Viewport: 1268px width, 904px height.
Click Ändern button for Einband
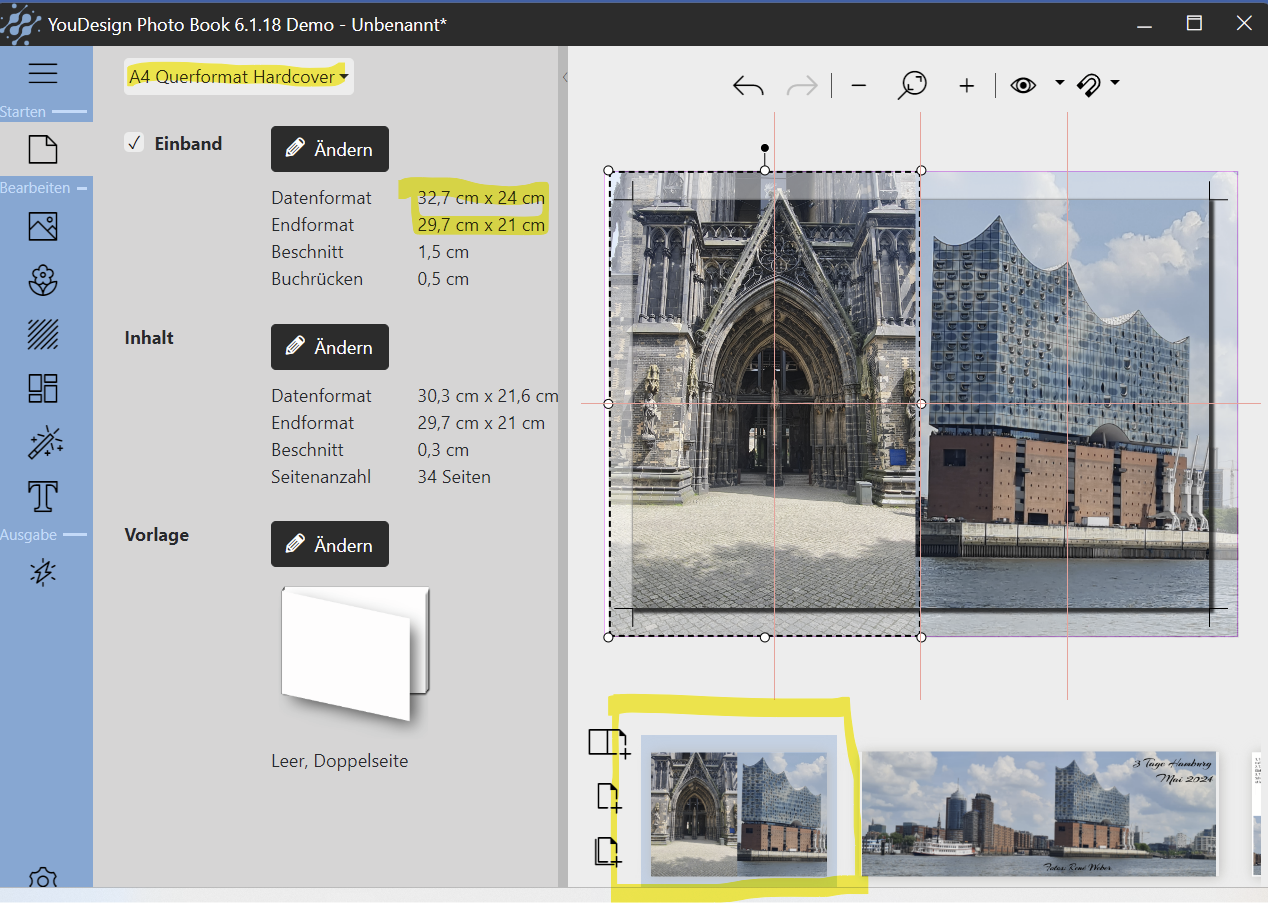tap(330, 149)
